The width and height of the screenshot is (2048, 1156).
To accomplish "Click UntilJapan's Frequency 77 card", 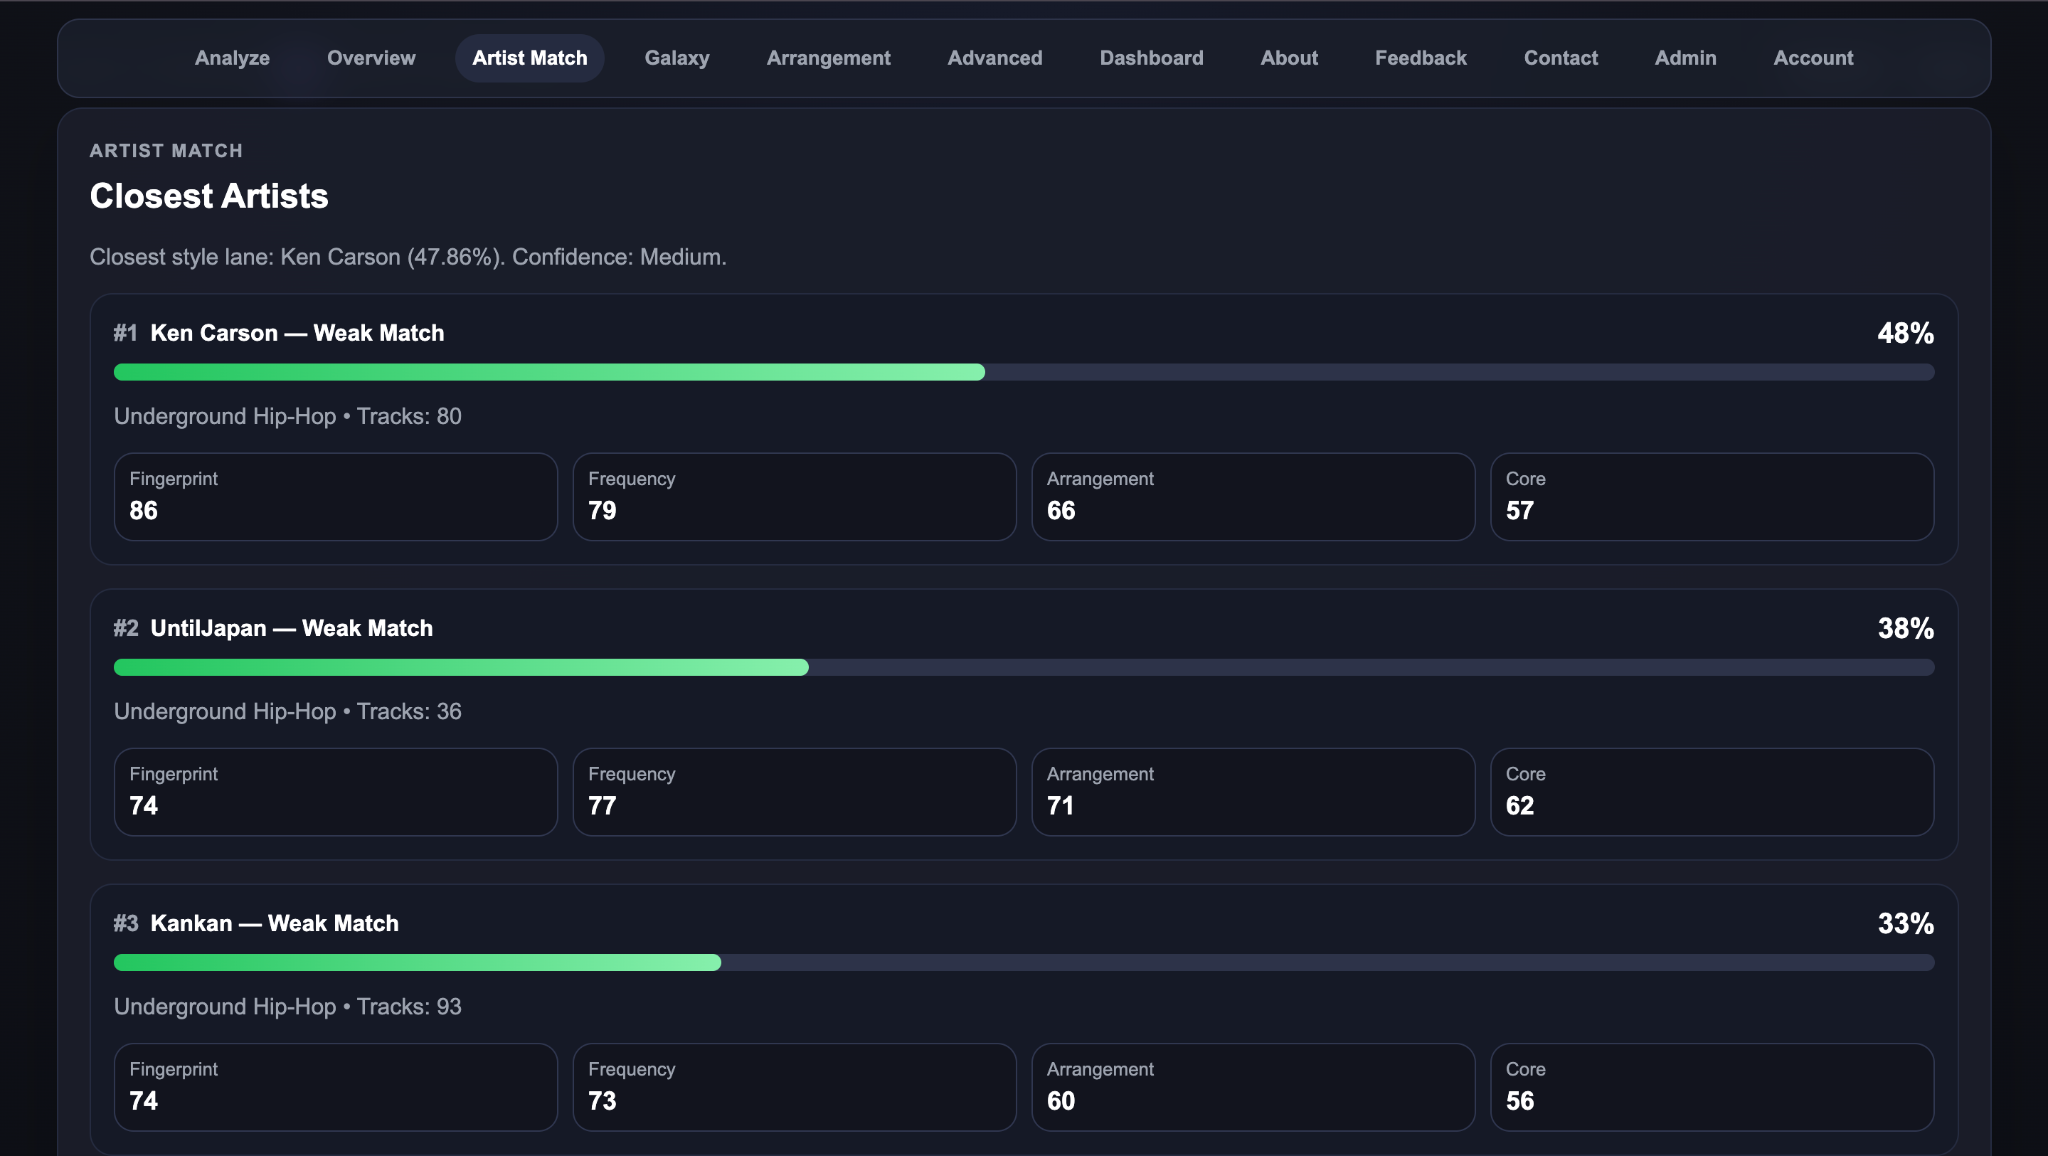I will (x=795, y=792).
